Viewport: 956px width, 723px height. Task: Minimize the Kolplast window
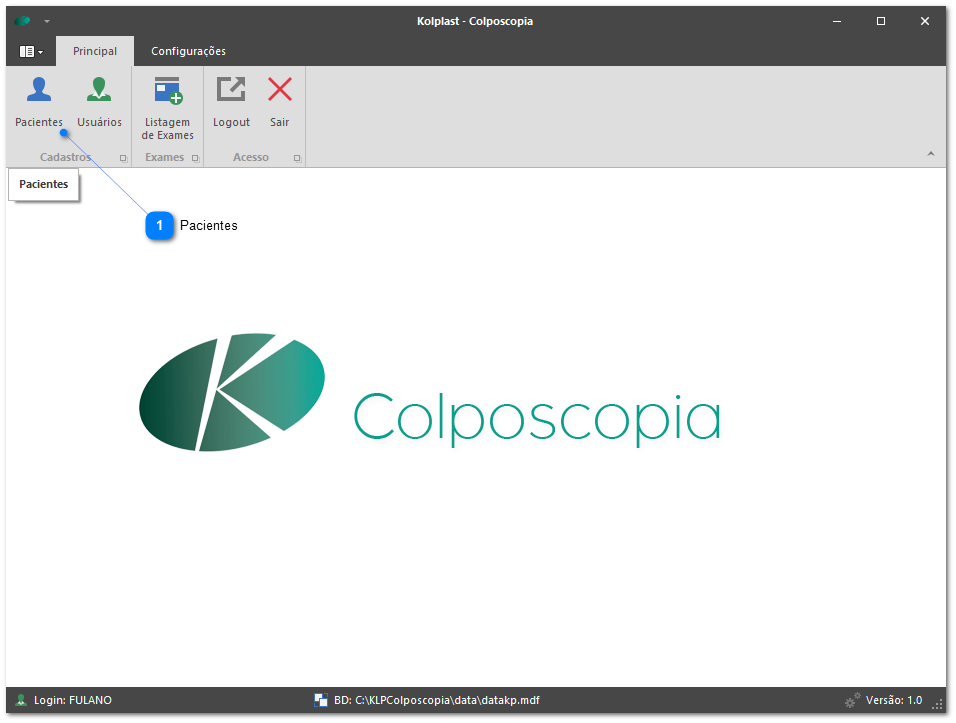point(837,21)
